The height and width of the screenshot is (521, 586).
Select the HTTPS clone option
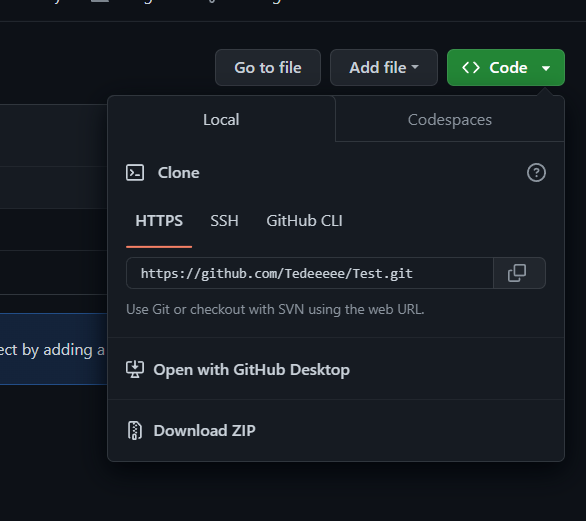coord(159,221)
